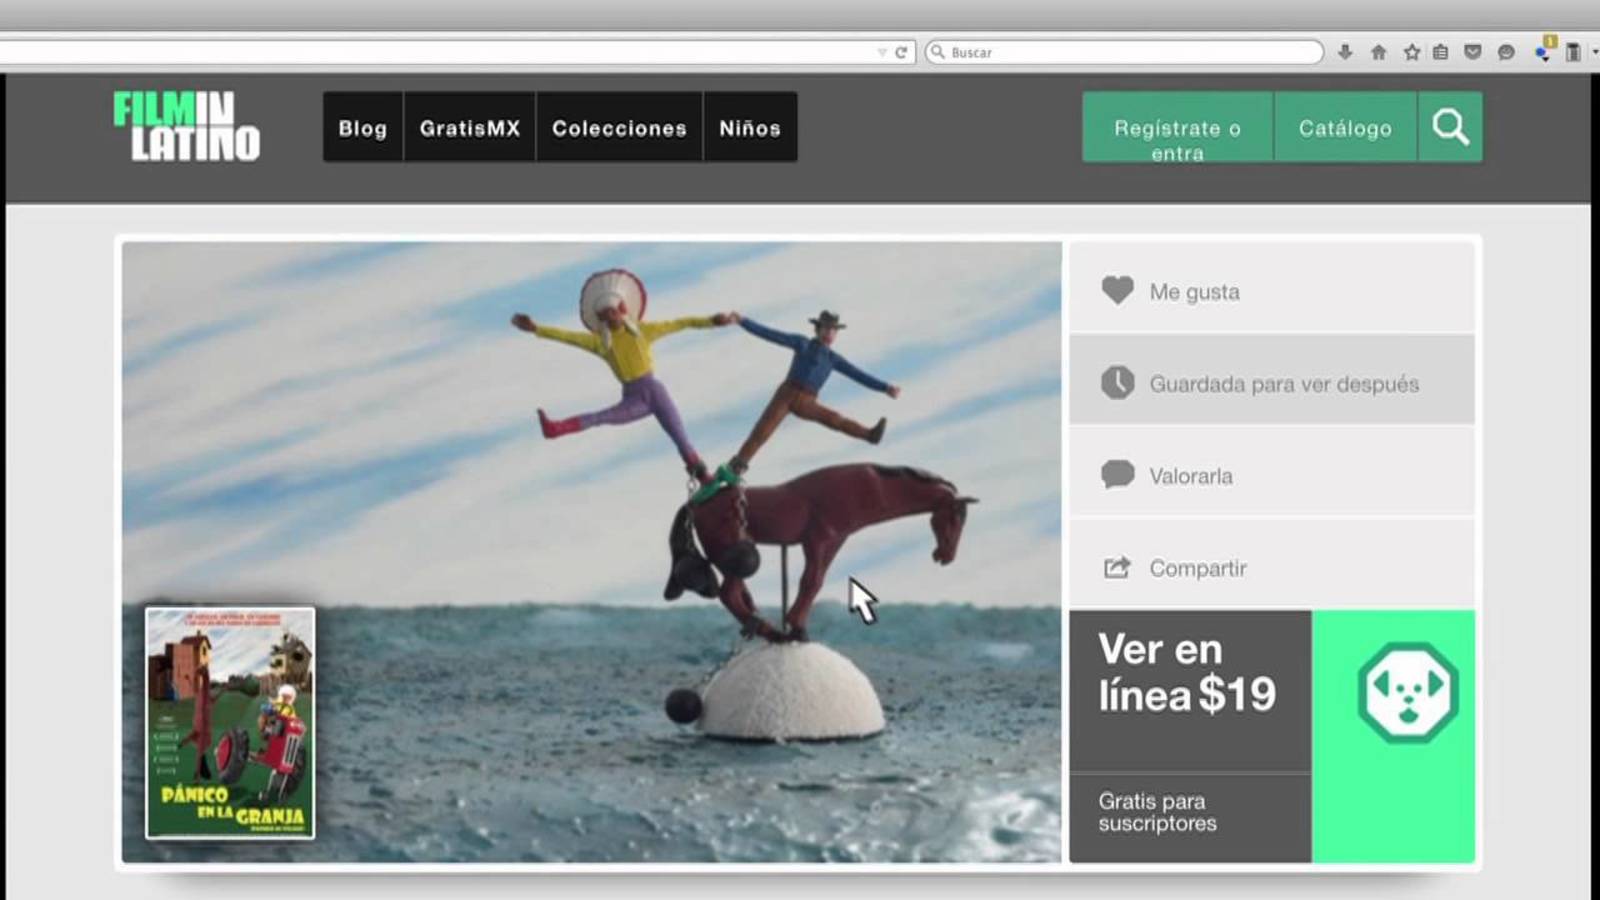Click the speech bubble Valorarla icon
Viewport: 1600px width, 900px height.
[1117, 474]
